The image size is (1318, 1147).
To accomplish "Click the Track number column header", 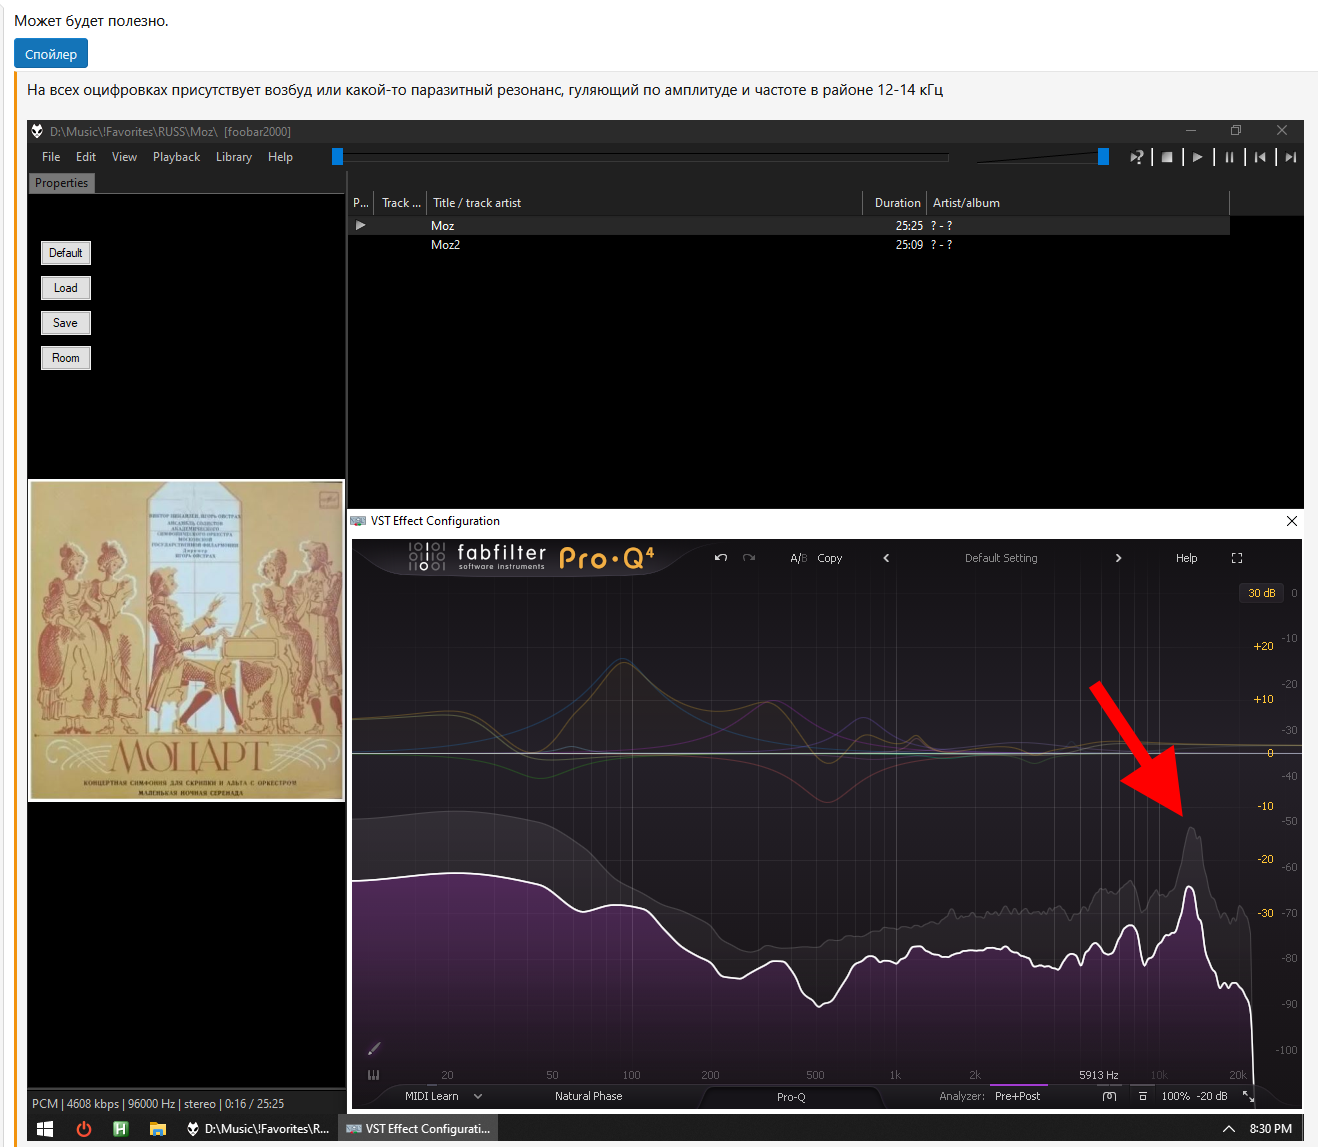I will pos(401,203).
